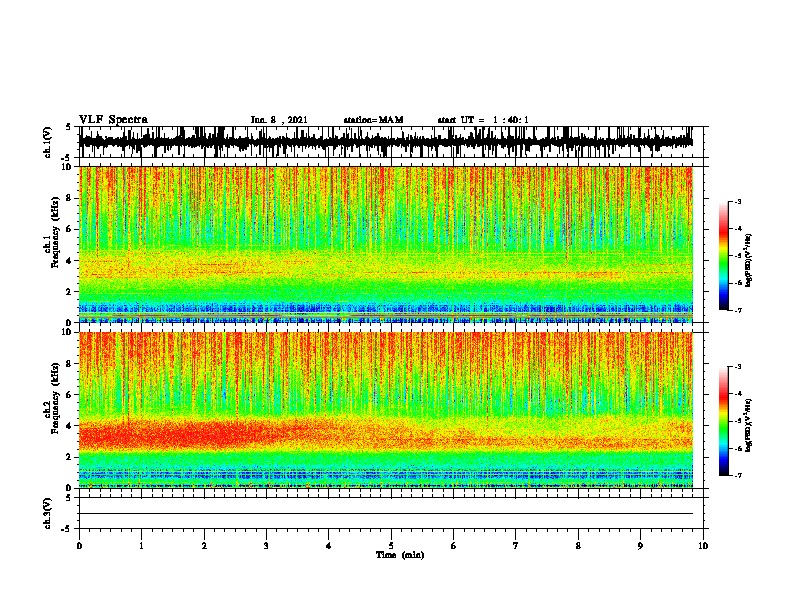Click the flat ch.3 voltage trace line
792x612 pixels.
pos(386,514)
